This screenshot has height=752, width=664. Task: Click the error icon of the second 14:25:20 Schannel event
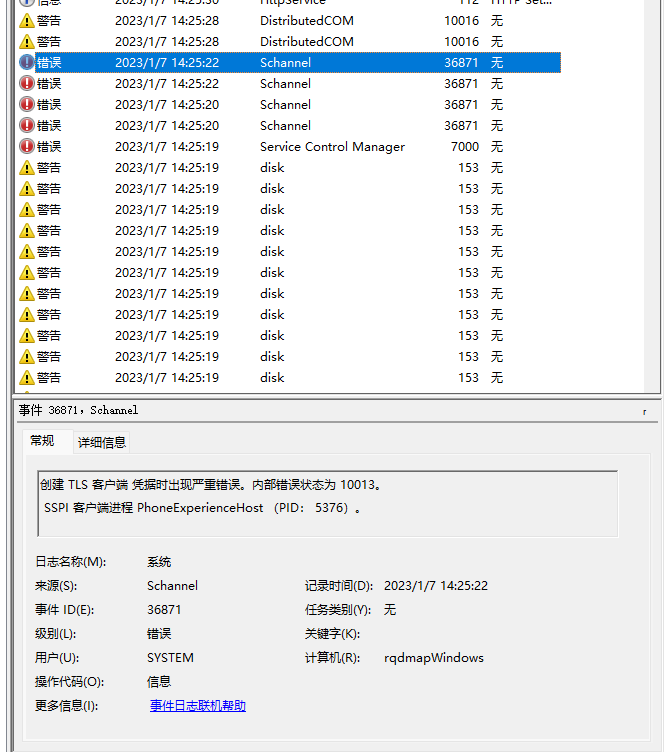[x=27, y=126]
